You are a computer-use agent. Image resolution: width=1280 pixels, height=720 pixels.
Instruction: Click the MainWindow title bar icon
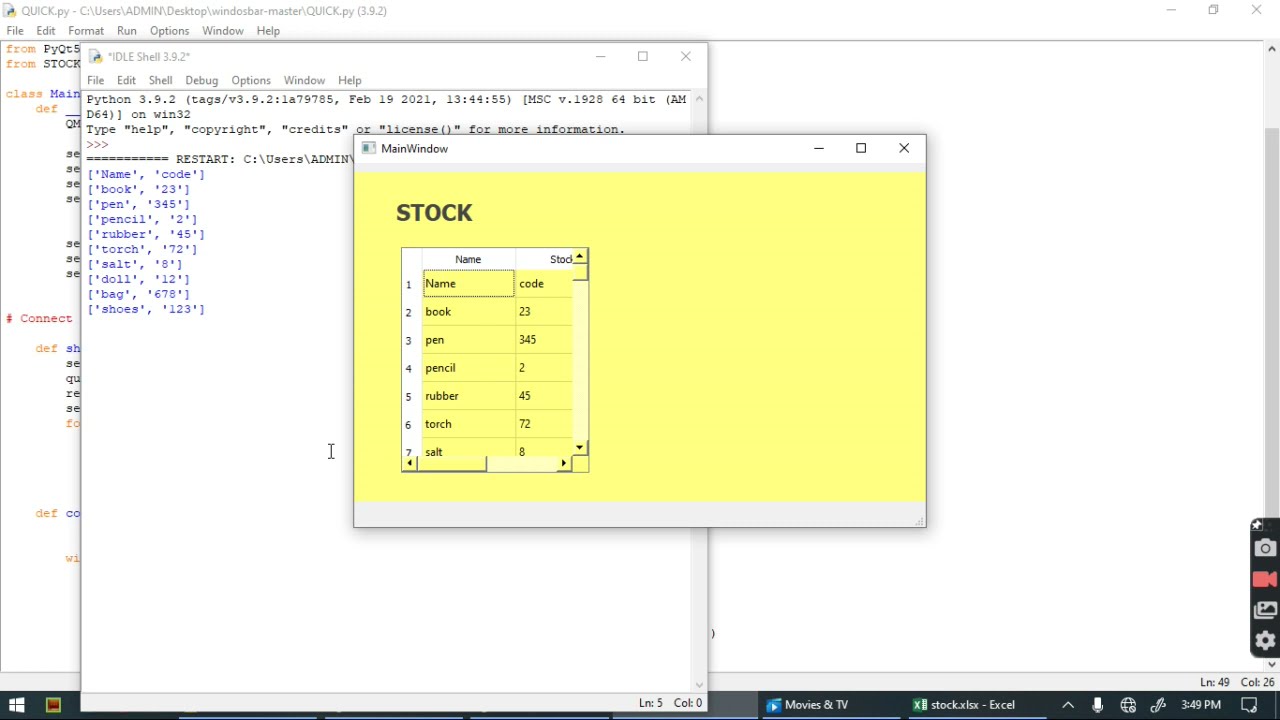point(369,148)
